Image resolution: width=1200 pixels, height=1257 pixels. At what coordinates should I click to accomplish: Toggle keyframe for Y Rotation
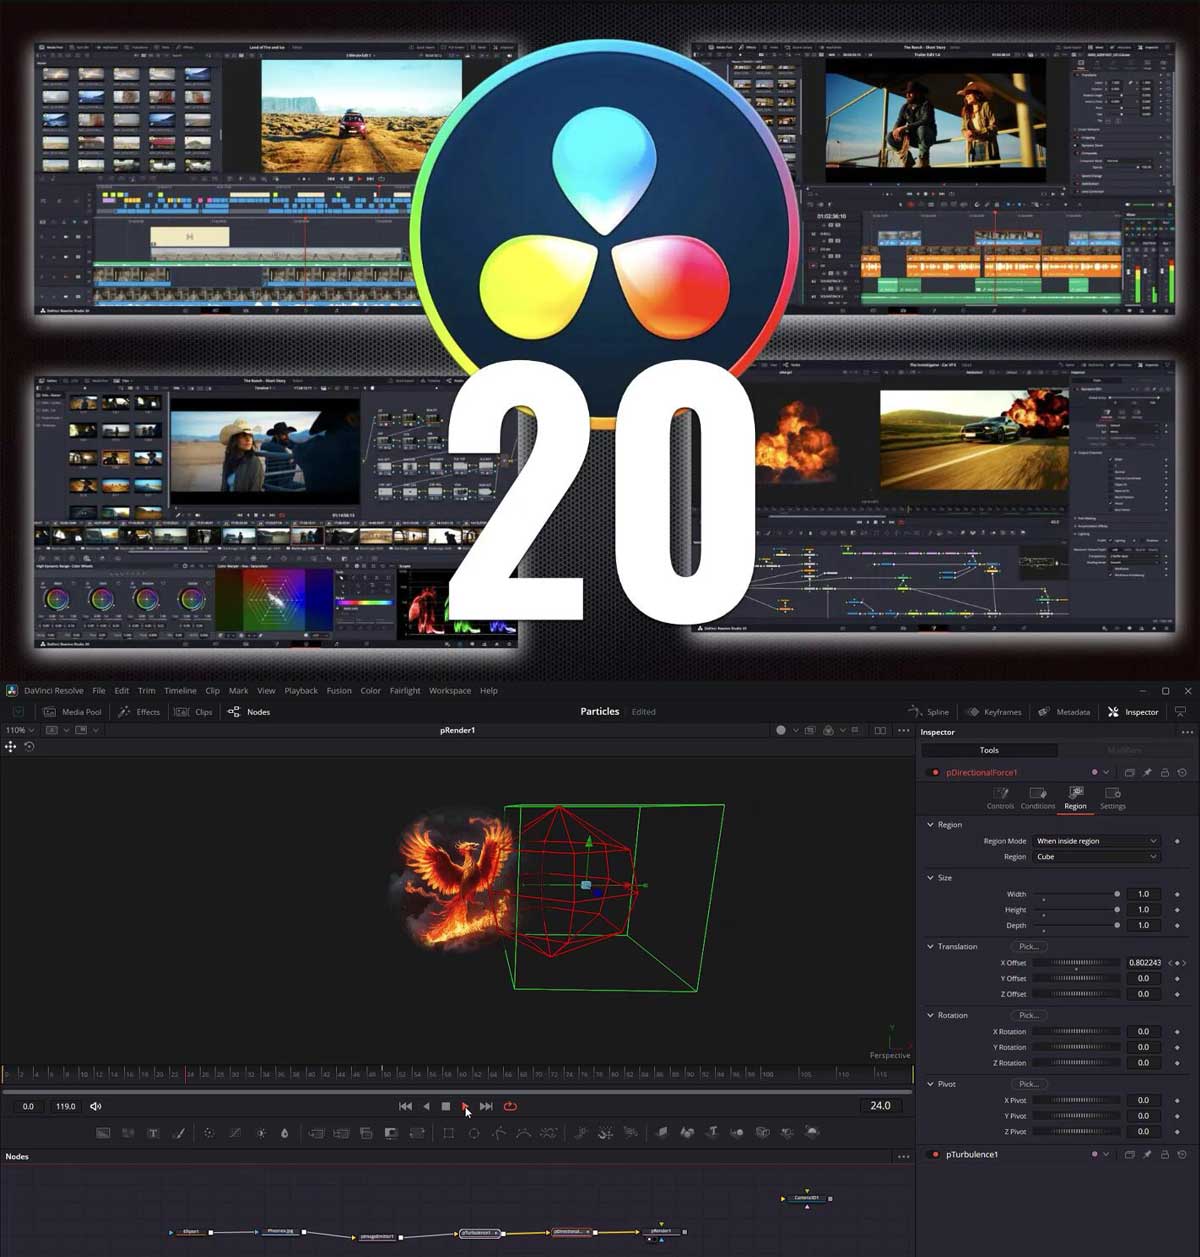click(1177, 1047)
